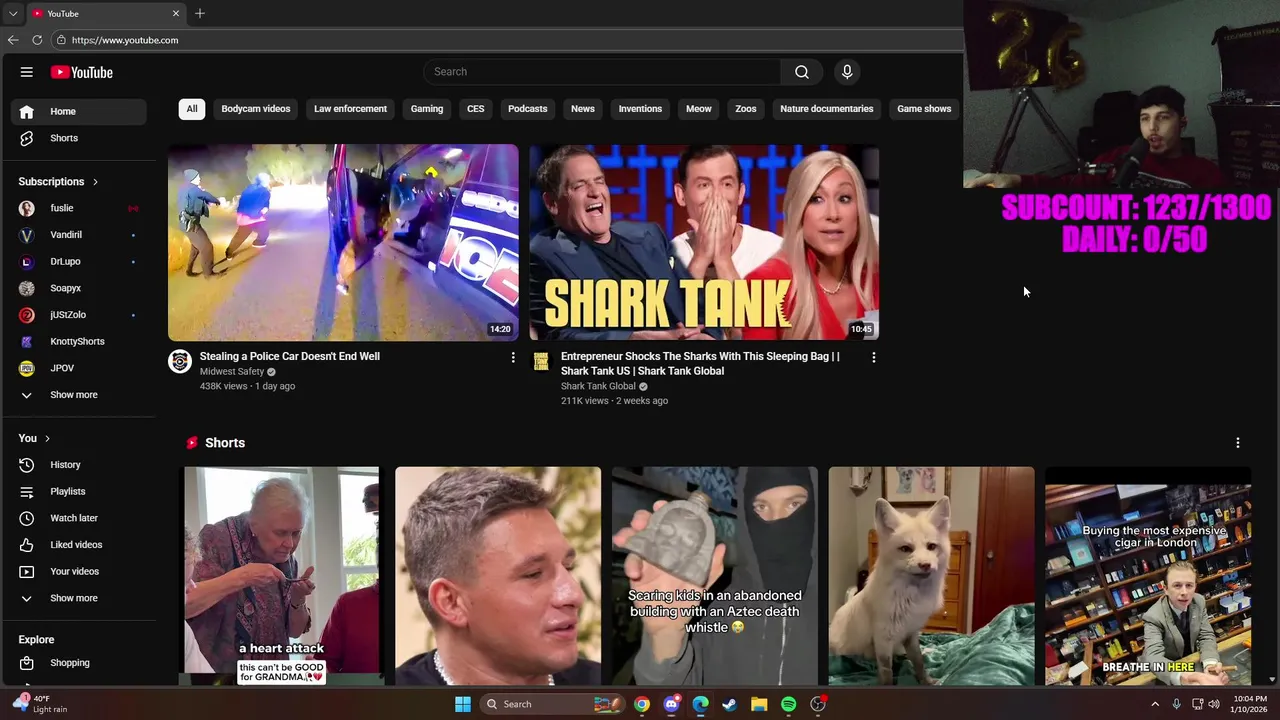Select CES filter chip
This screenshot has height=720, width=1280.
476,109
